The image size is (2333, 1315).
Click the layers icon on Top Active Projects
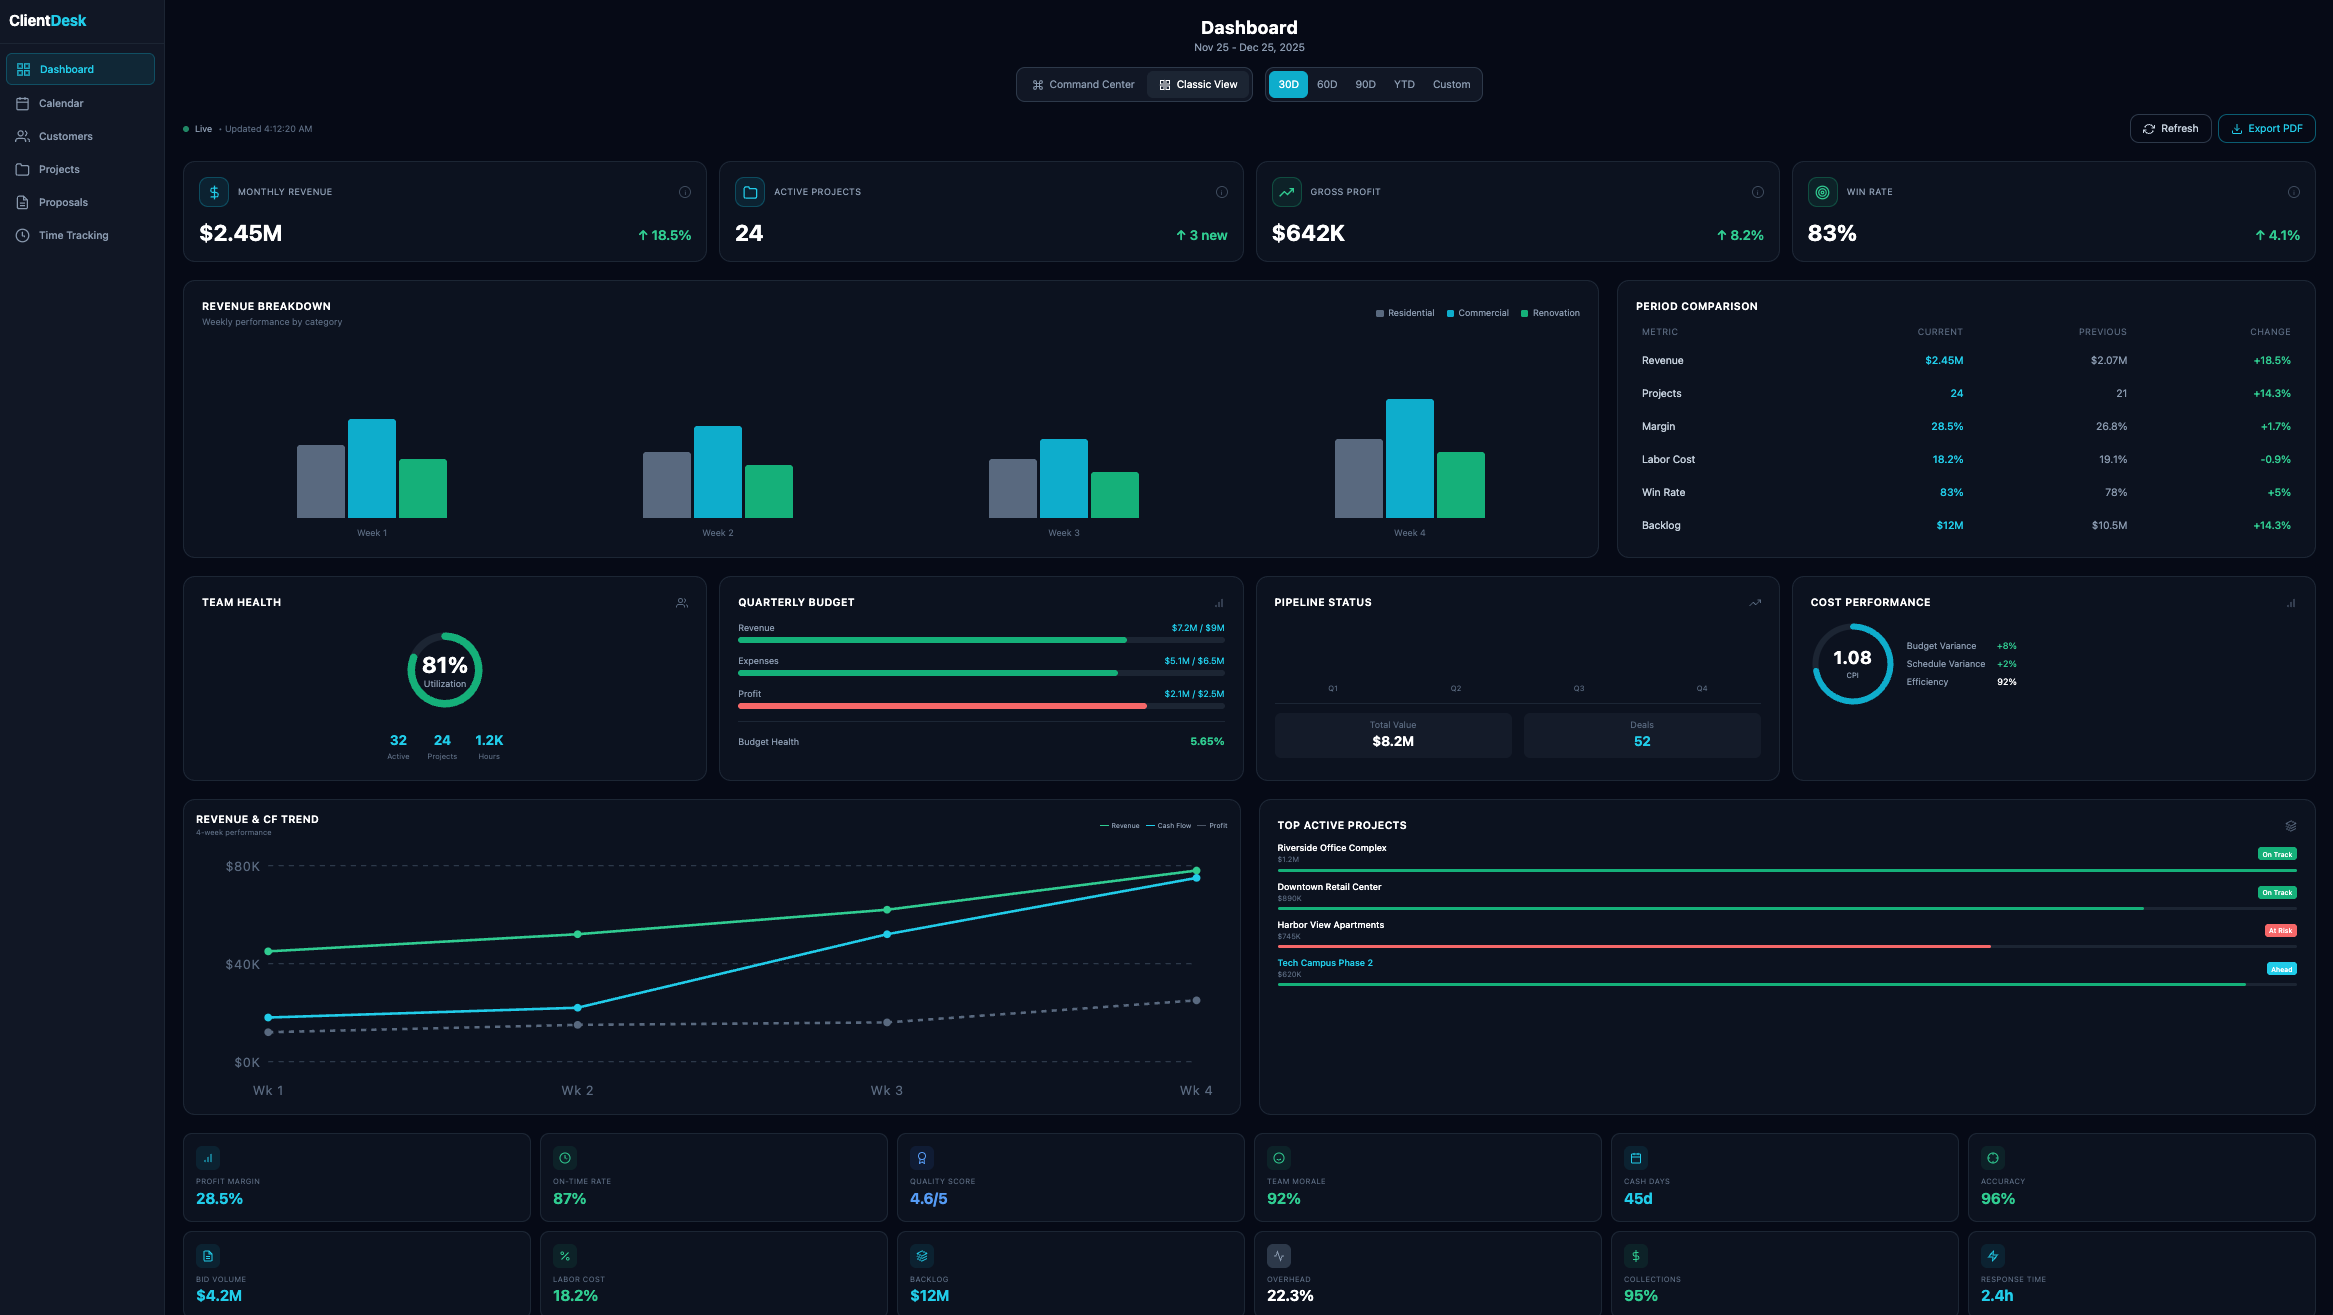2291,825
